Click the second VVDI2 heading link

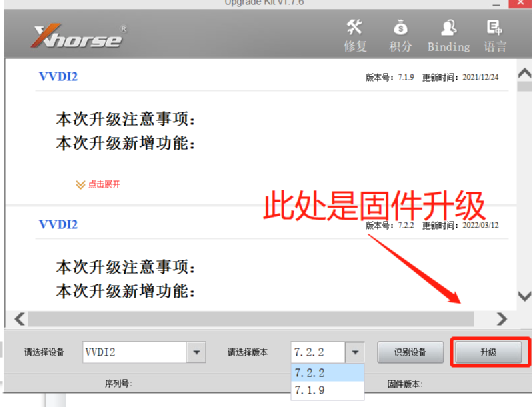(58, 225)
